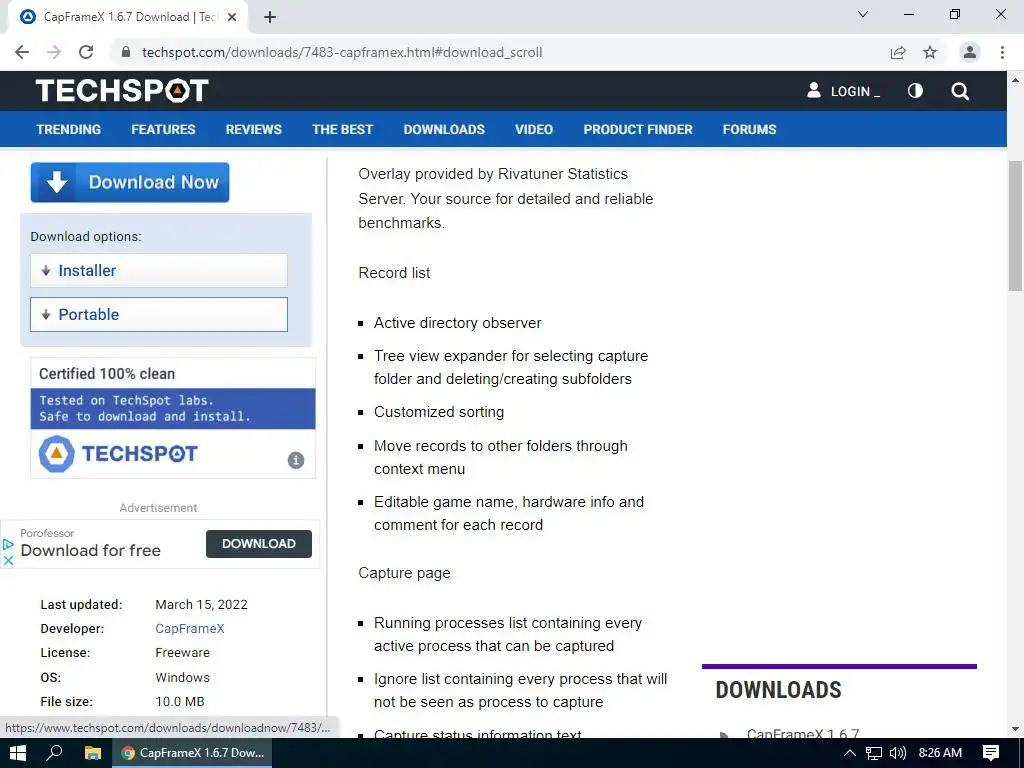Click the address bar URL
The width and height of the screenshot is (1024, 768).
342,52
